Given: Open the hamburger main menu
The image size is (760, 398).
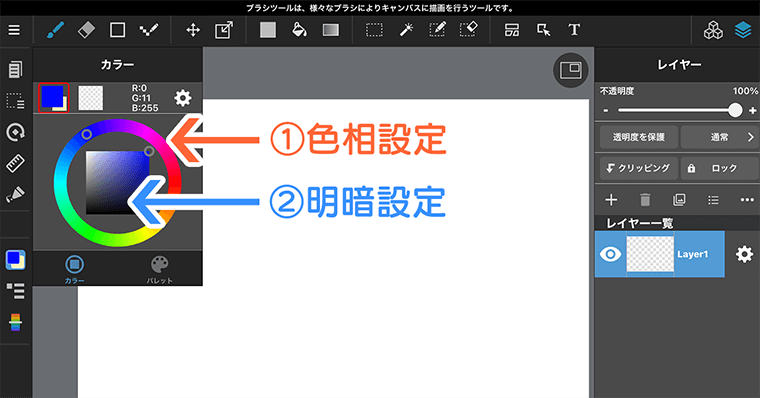Looking at the screenshot, I should (x=15, y=30).
